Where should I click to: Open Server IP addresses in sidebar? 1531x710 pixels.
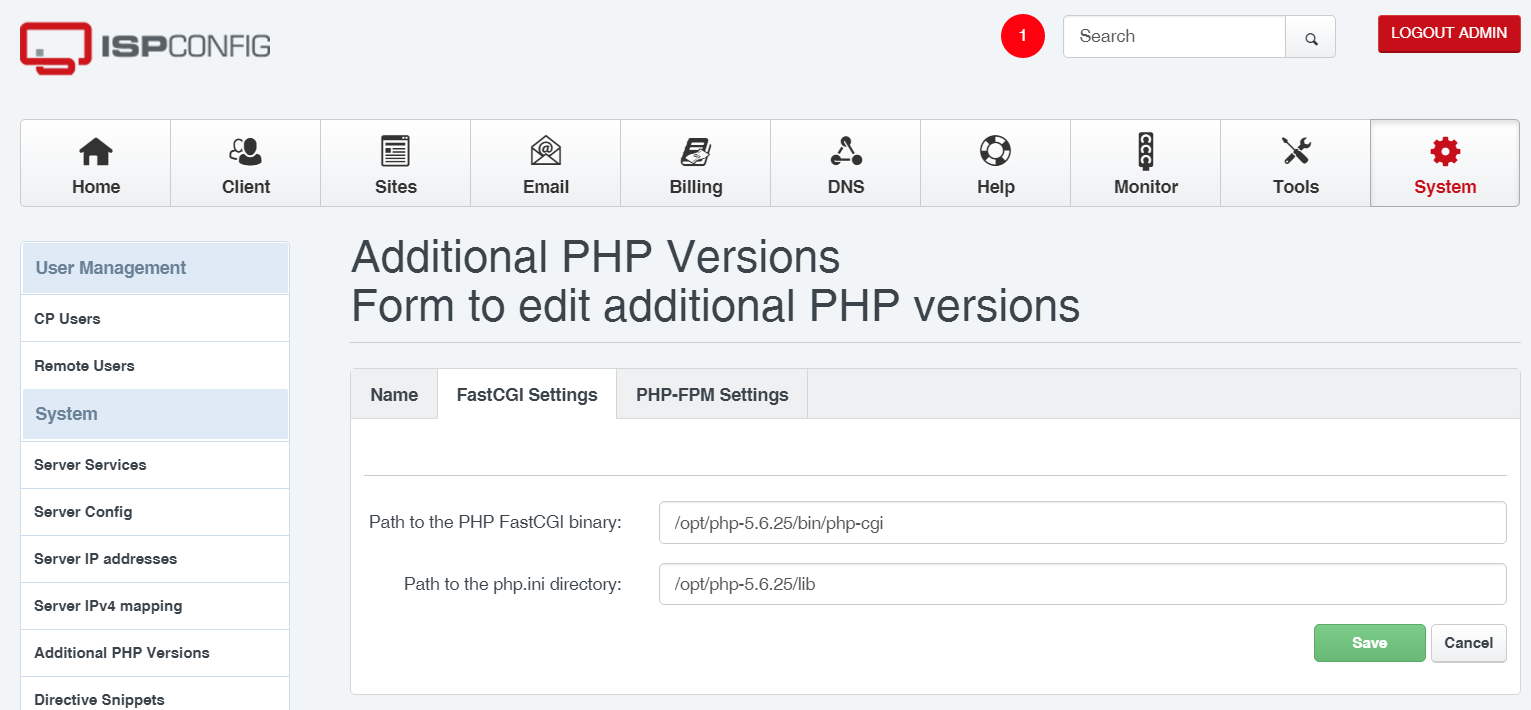[155, 559]
